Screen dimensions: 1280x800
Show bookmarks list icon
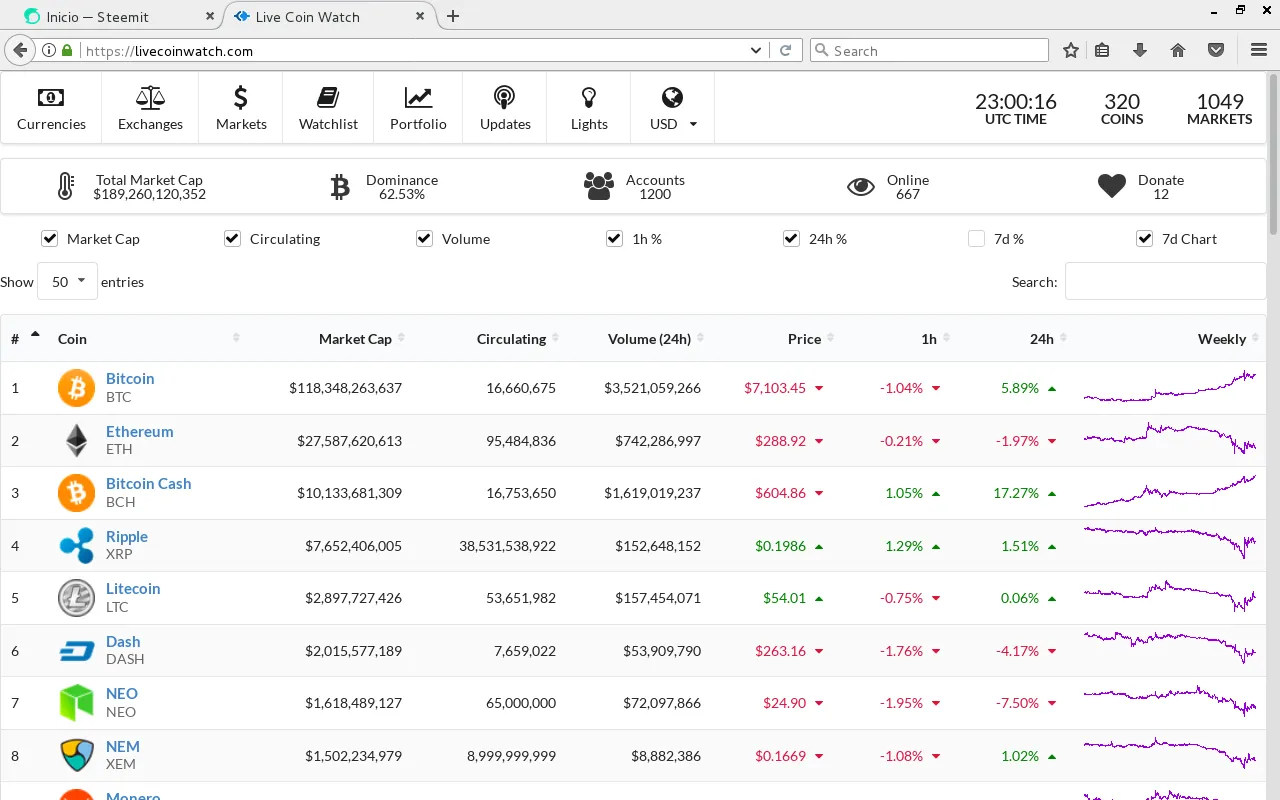[1102, 50]
